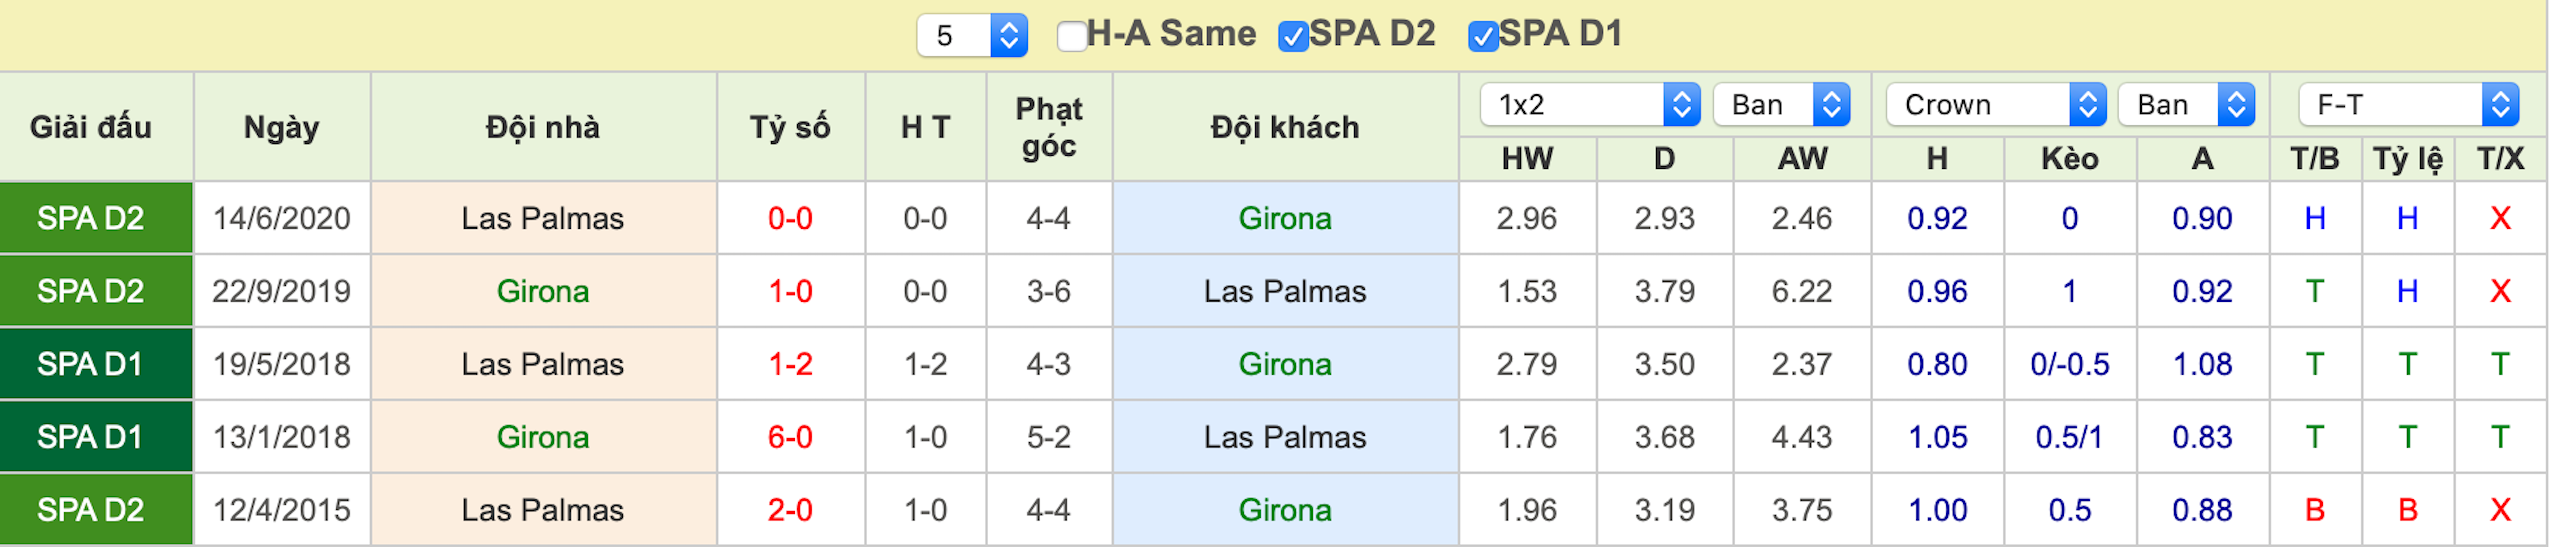The height and width of the screenshot is (547, 2551).
Task: Click the Tỷ số column header
Action: pos(790,127)
